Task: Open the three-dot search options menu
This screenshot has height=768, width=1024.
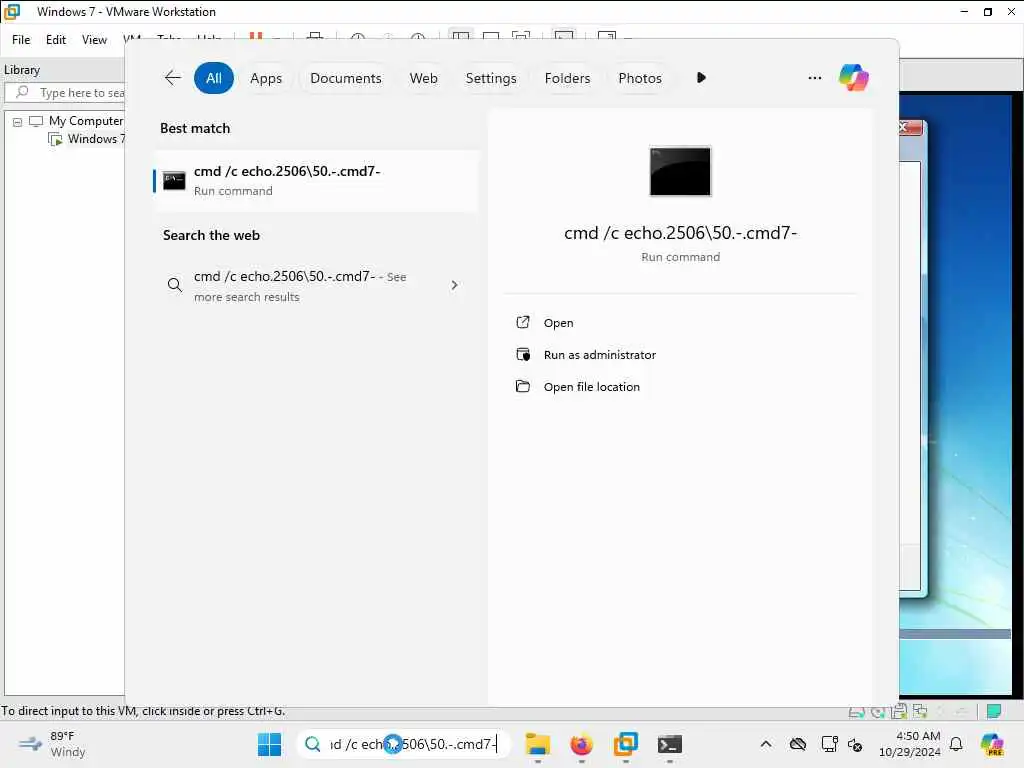Action: (x=814, y=78)
